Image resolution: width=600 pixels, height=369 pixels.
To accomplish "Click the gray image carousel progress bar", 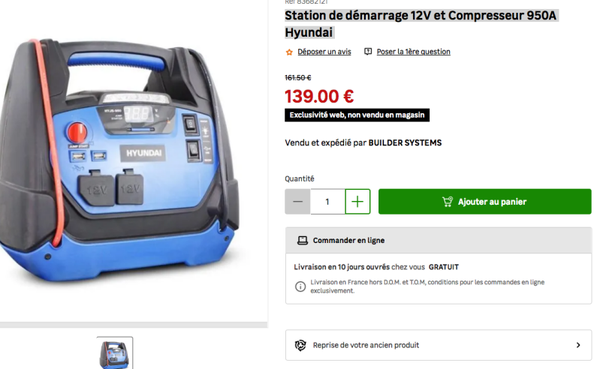I will [134, 325].
